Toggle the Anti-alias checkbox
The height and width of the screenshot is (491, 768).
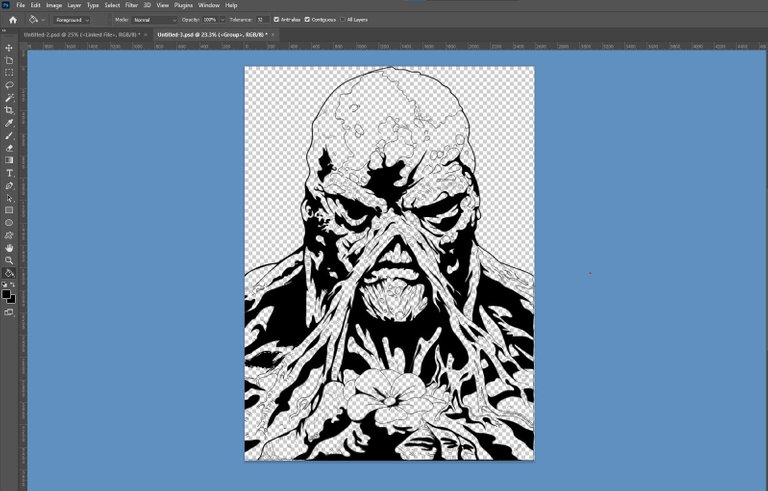[x=276, y=20]
